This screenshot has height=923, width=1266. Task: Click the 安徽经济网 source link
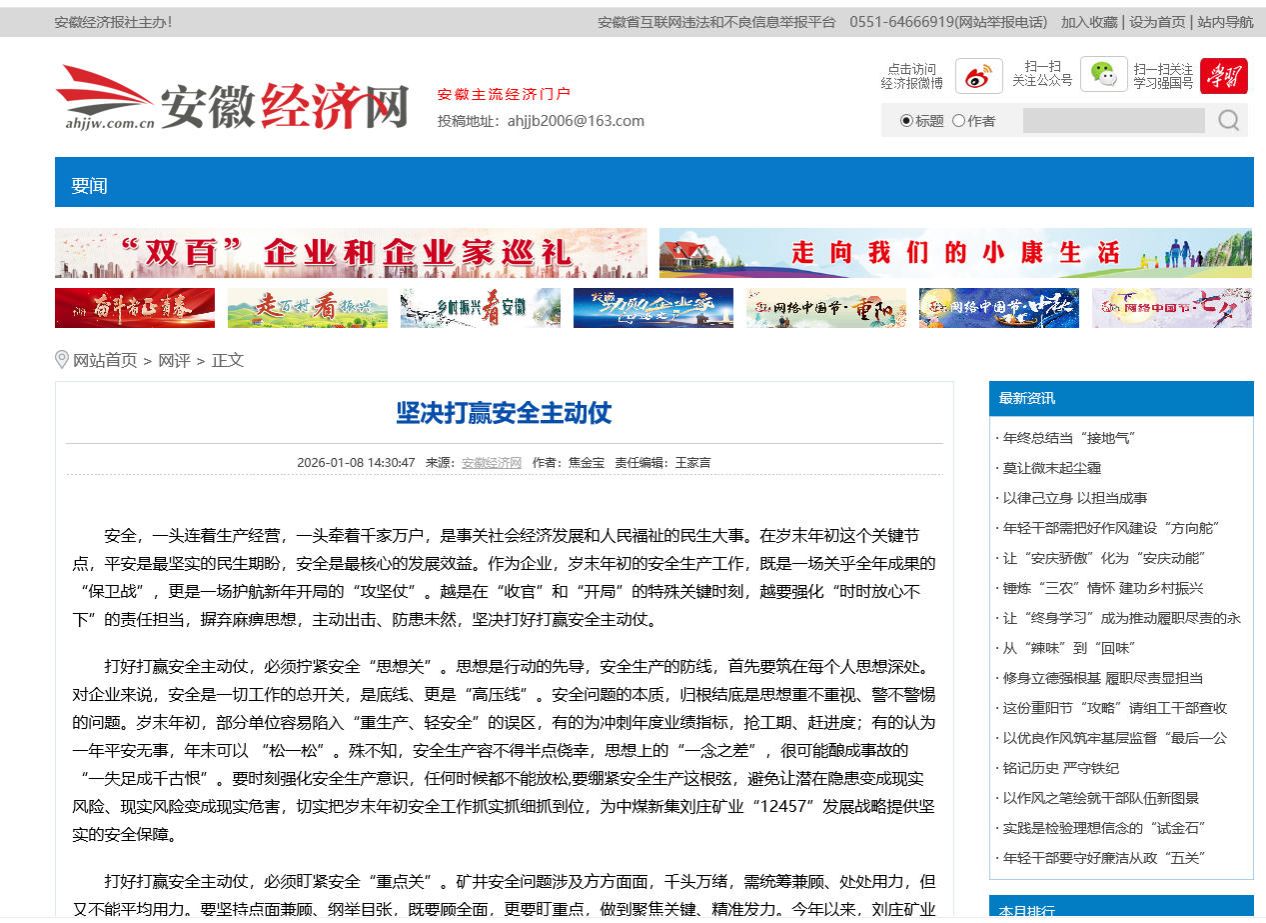pos(491,463)
